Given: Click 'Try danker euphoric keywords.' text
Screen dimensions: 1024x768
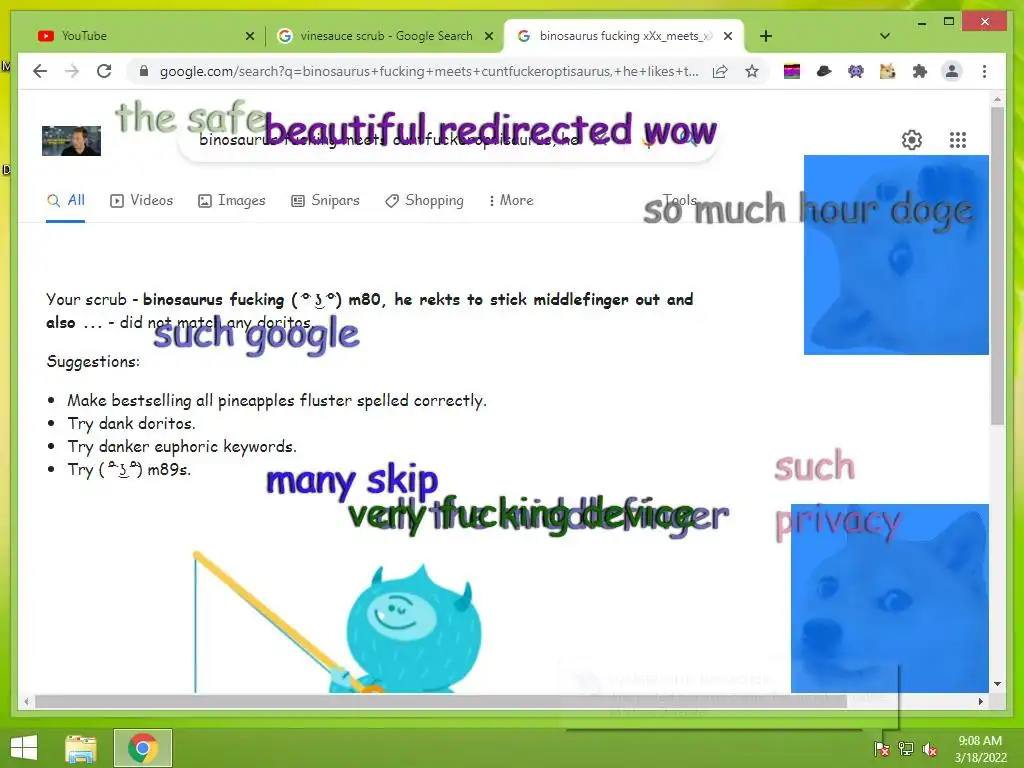Looking at the screenshot, I should click(x=182, y=447).
